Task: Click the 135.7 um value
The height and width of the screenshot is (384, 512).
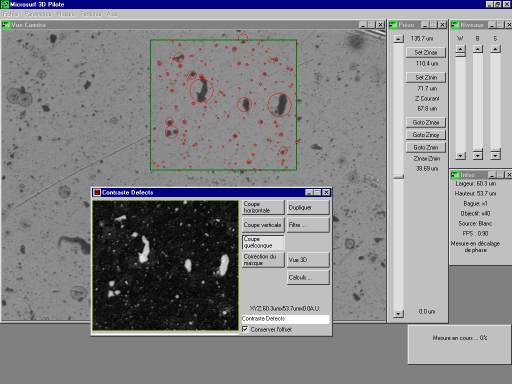Action: point(422,39)
